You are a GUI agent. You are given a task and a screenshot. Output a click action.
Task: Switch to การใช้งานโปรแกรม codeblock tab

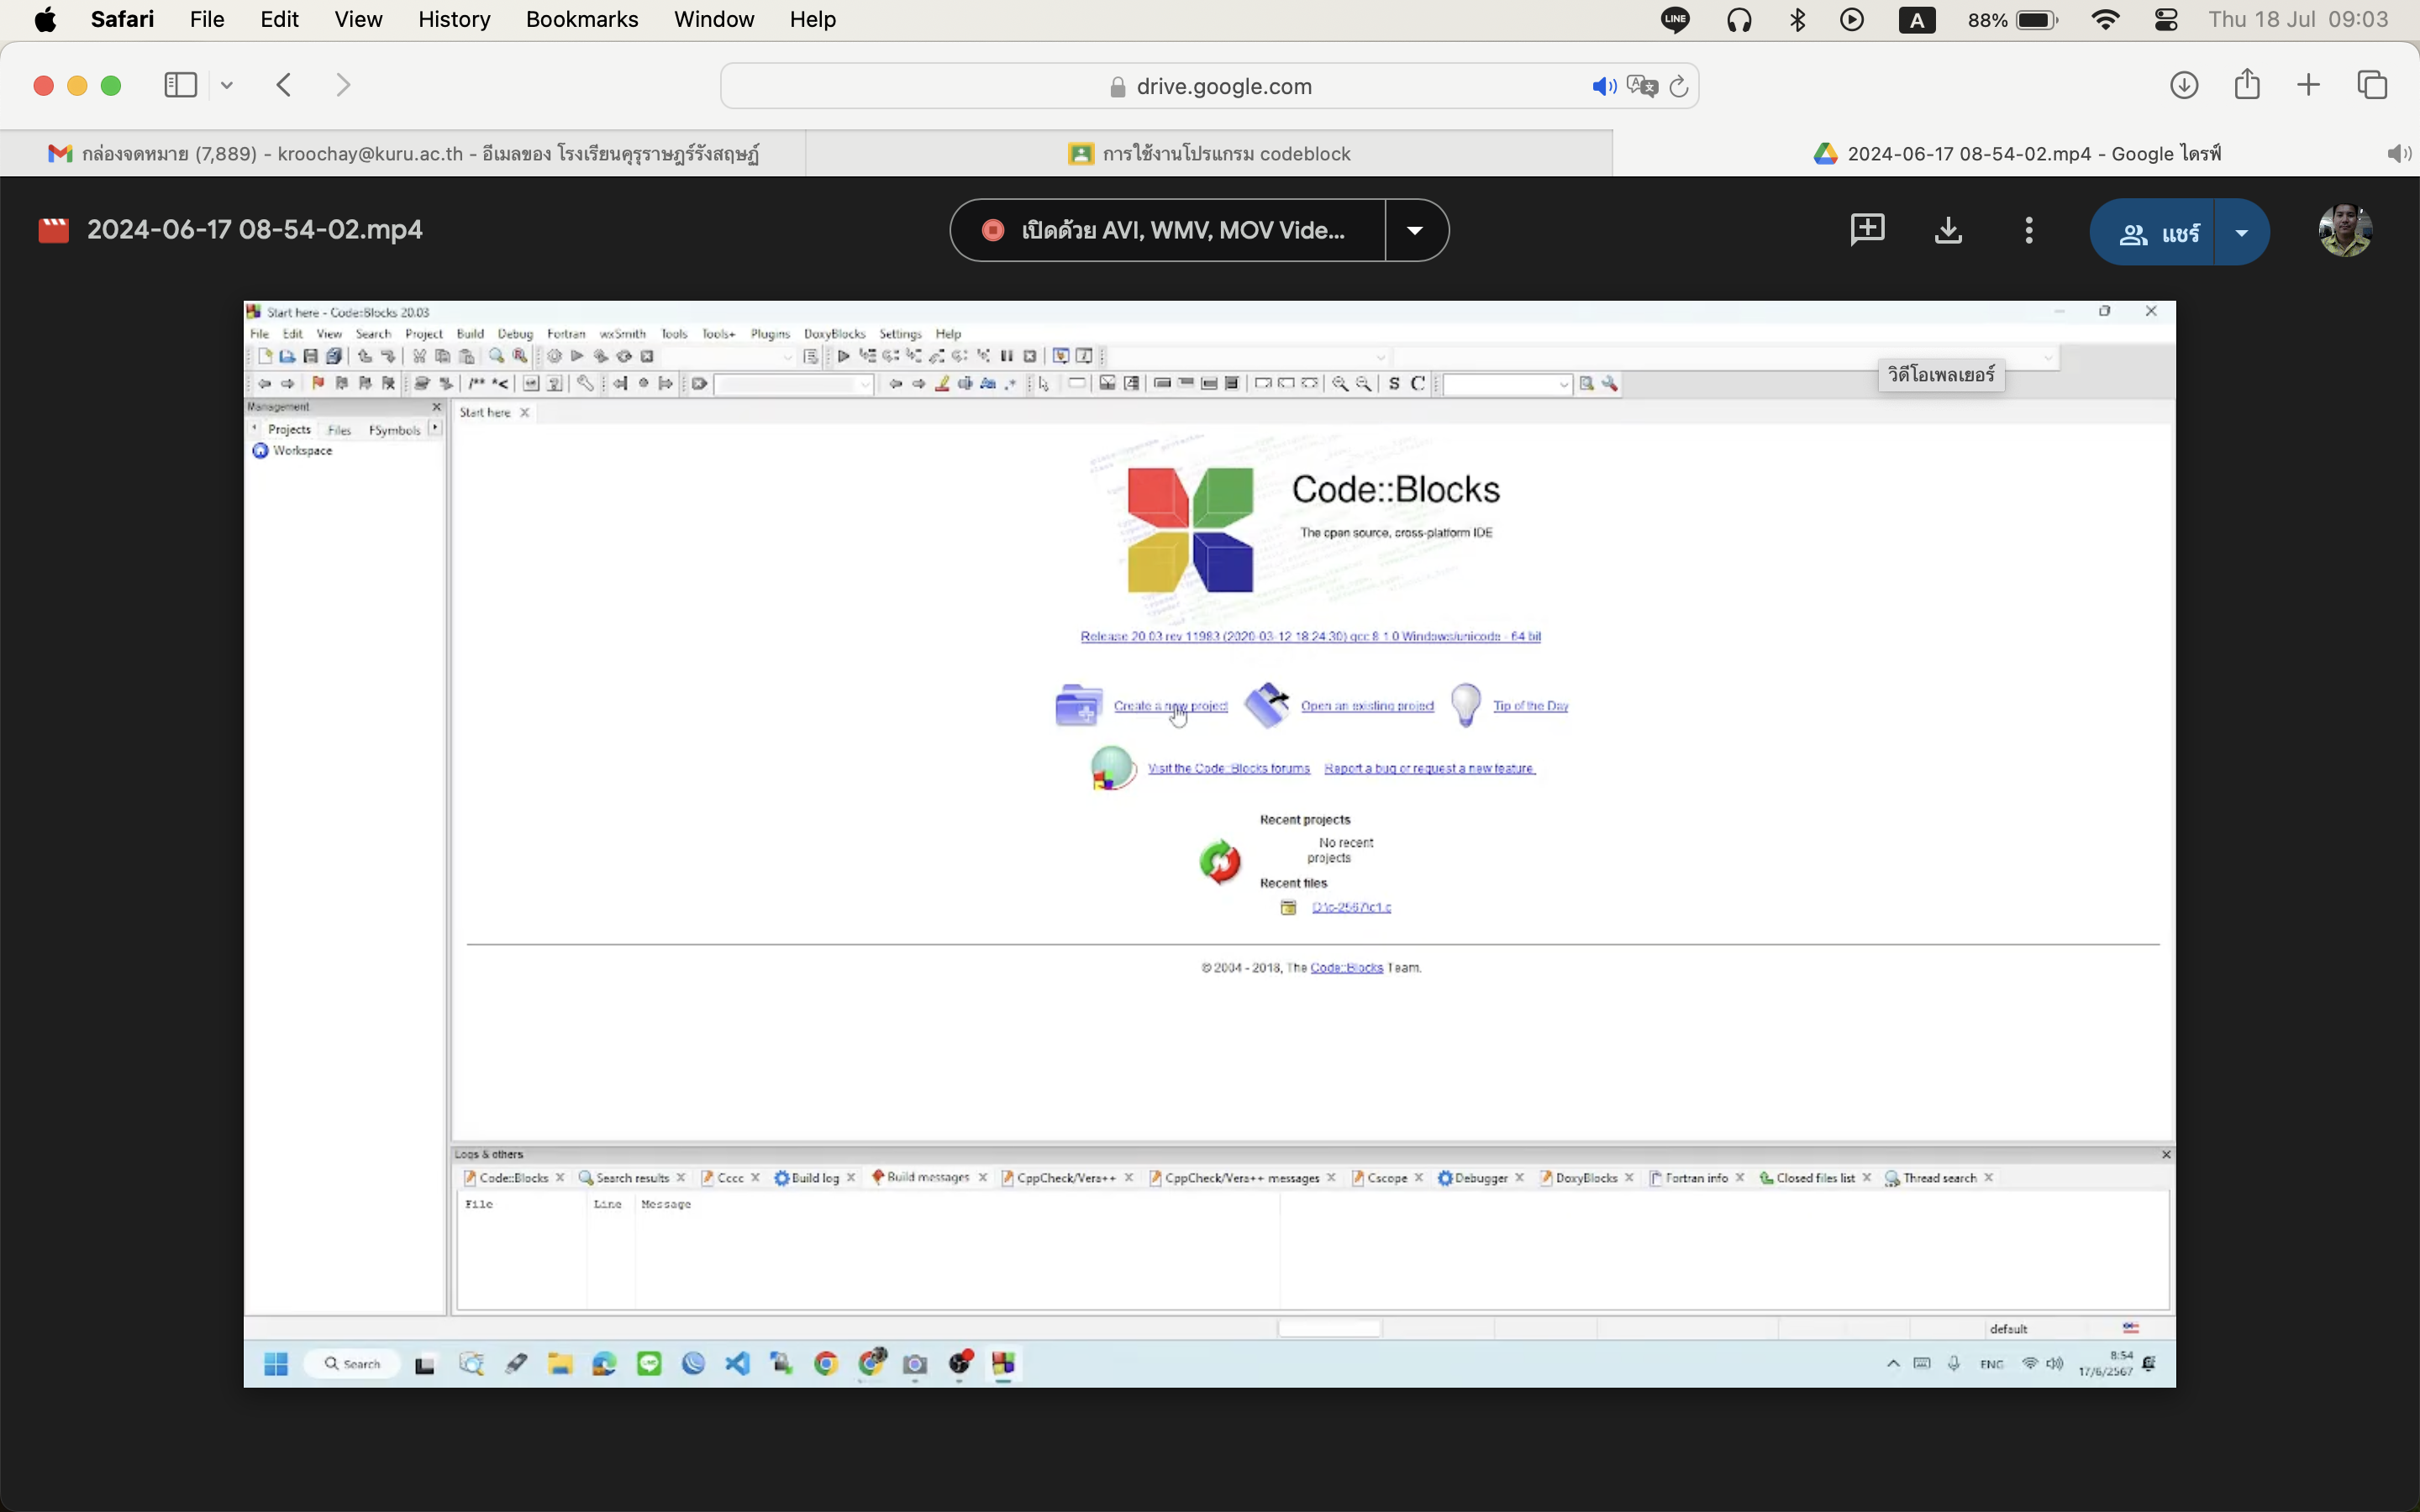tap(1209, 154)
